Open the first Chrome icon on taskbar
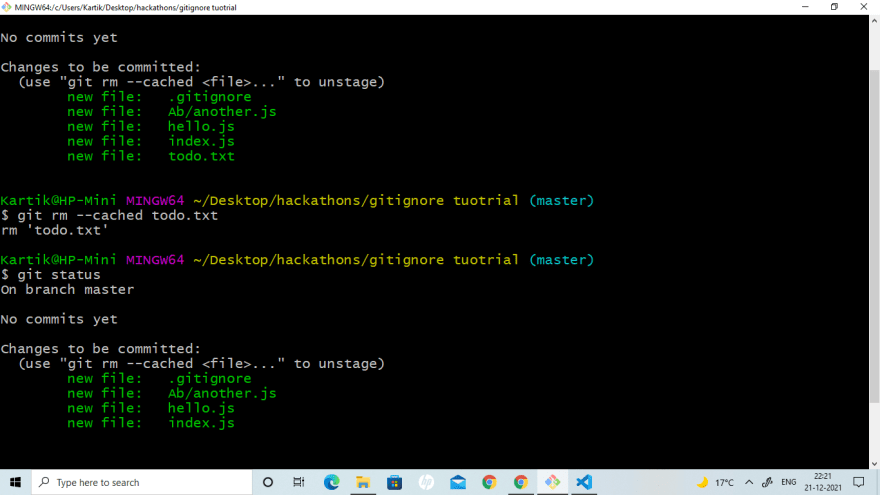Screen dimensions: 880x495 [489, 482]
